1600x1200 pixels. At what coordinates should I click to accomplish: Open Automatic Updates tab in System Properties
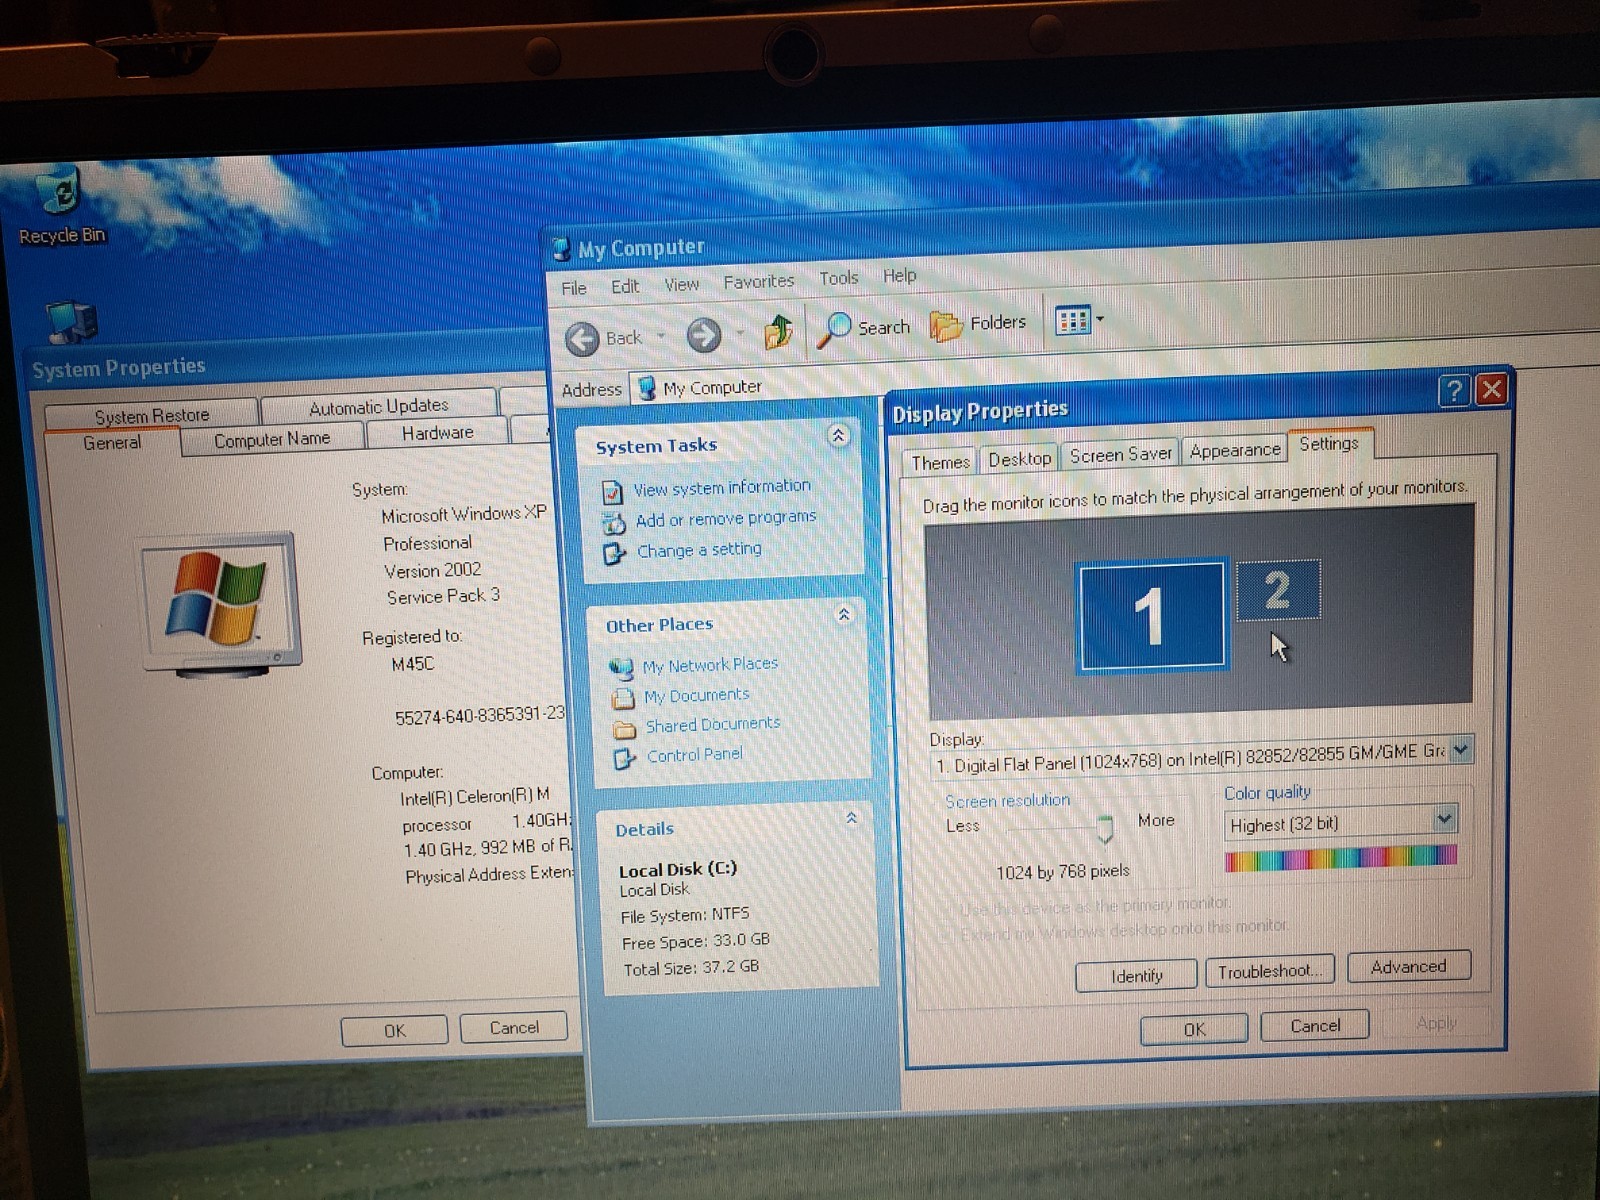(x=379, y=406)
